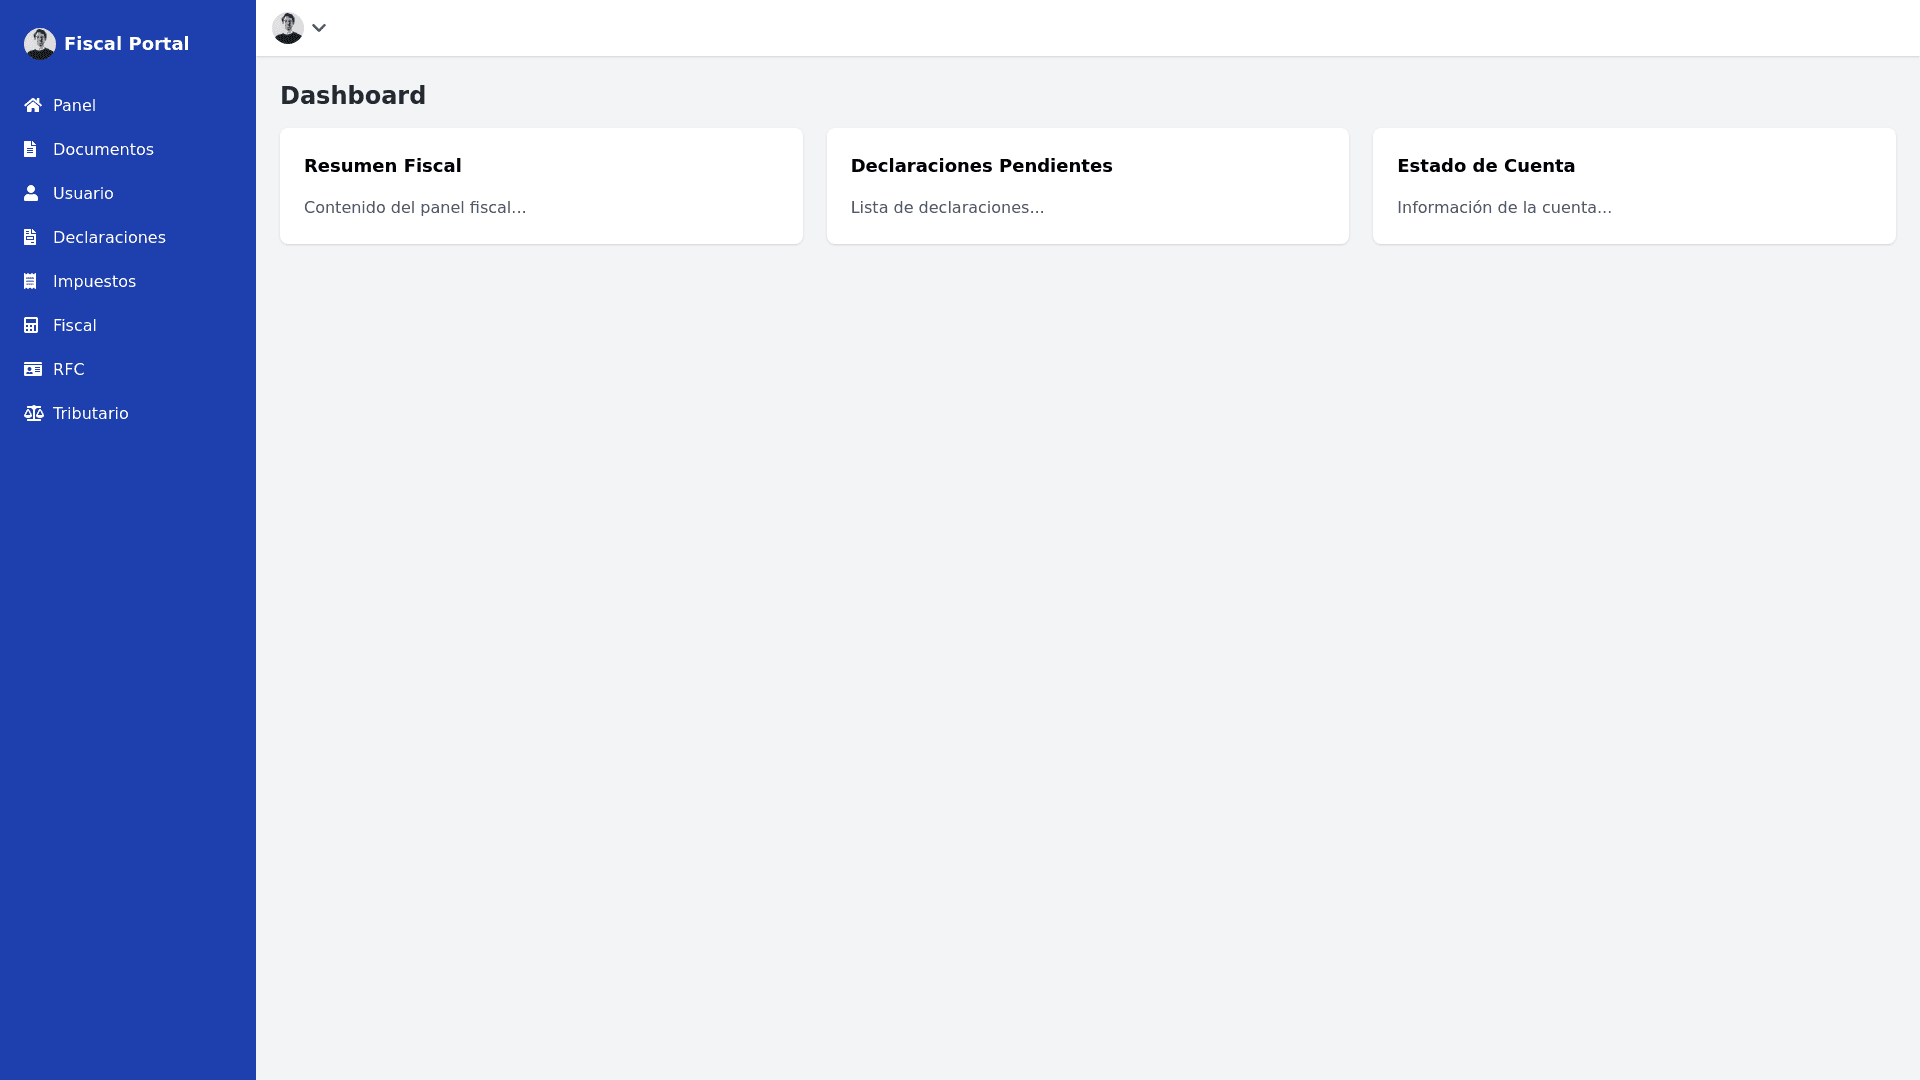
Task: Open the Estado de Cuenta card
Action: coord(1634,186)
